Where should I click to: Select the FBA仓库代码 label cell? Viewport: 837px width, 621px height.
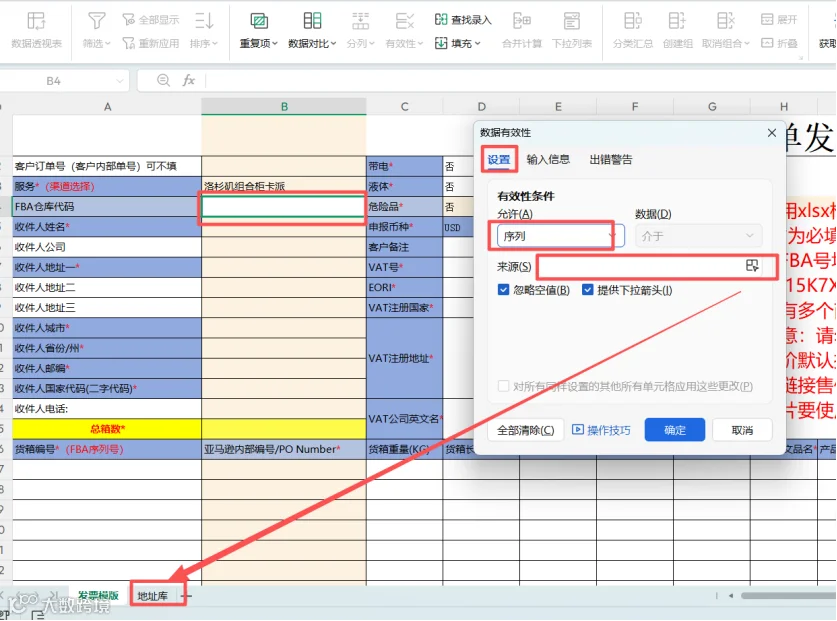[107, 207]
